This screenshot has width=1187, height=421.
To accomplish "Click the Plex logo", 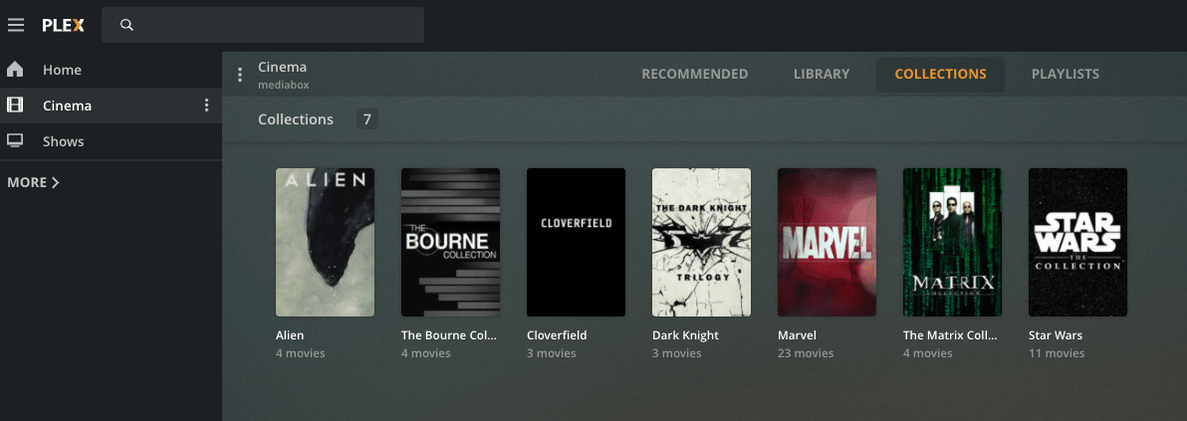I will tap(64, 25).
